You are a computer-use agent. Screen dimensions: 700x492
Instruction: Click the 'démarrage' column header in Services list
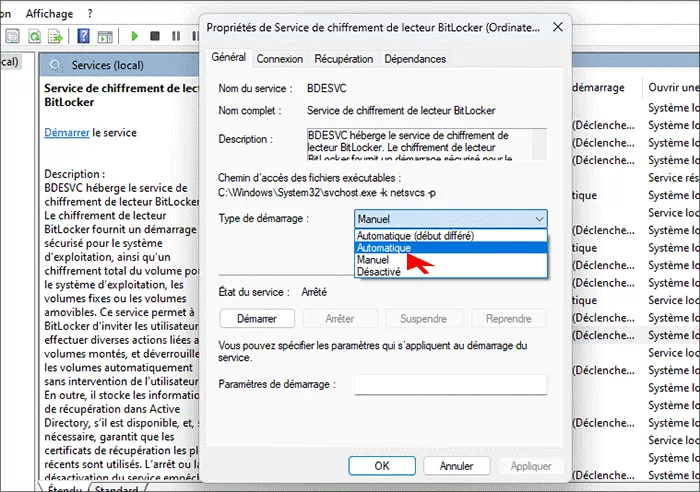point(598,88)
